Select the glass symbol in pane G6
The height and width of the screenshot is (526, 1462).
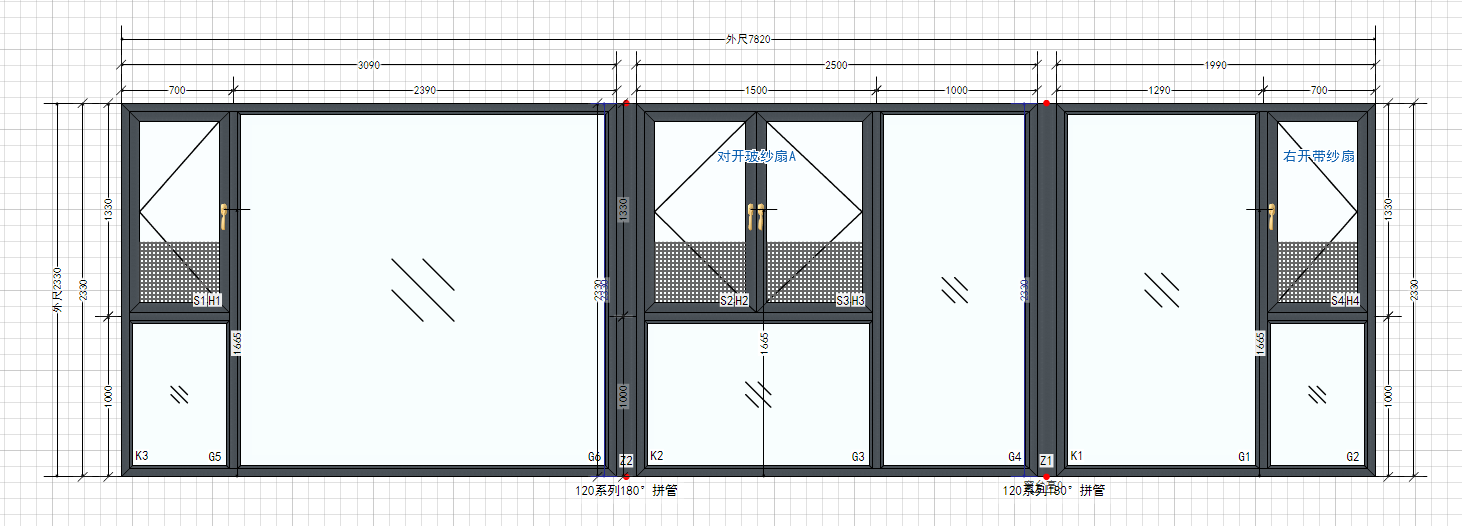[x=423, y=290]
